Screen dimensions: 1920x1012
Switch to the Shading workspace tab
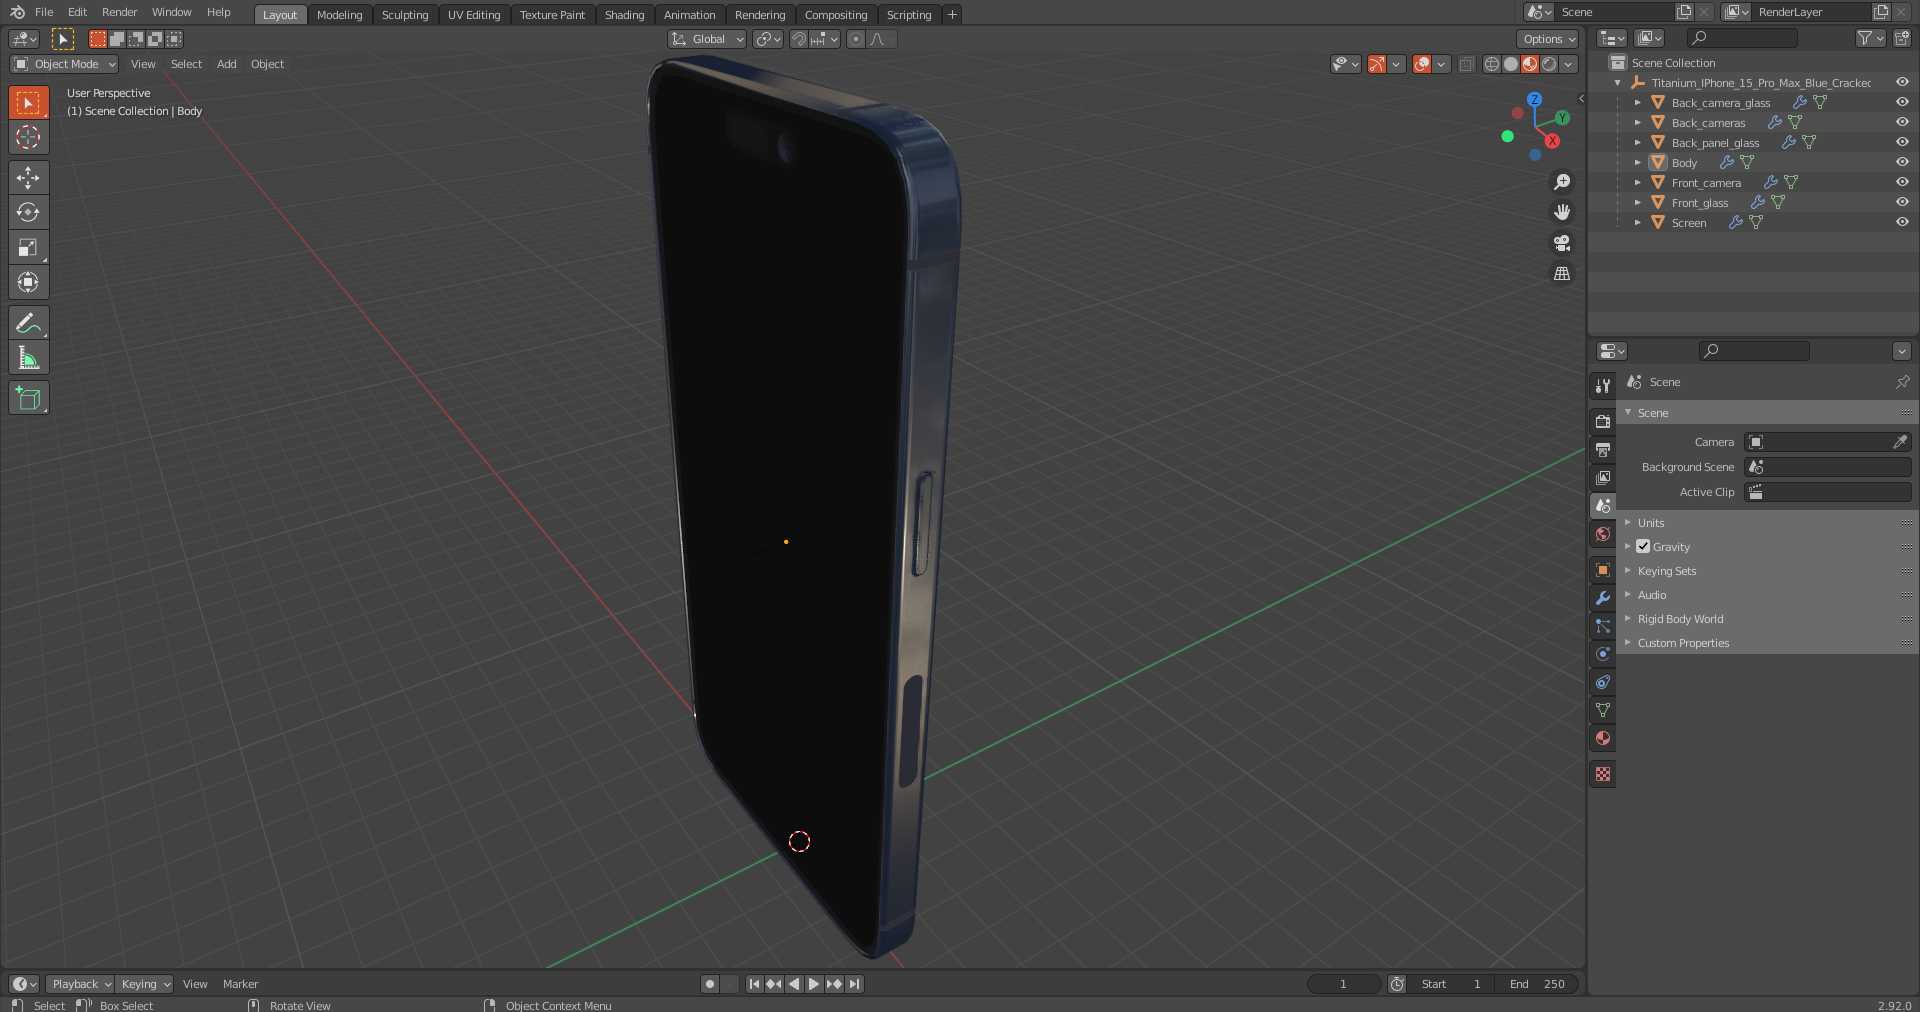(x=624, y=15)
